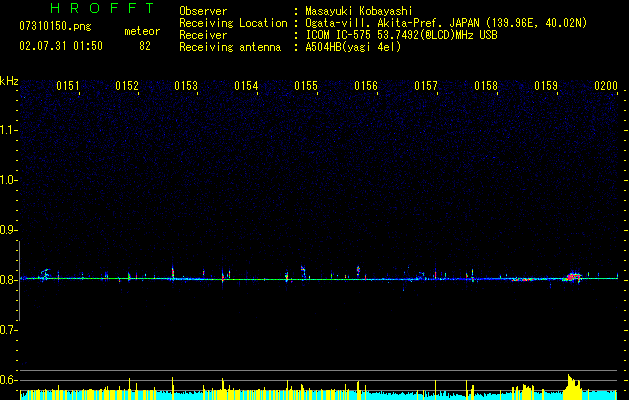Click the Receiving Location label
Viewport: 629px width, 400px height.
coord(233,23)
